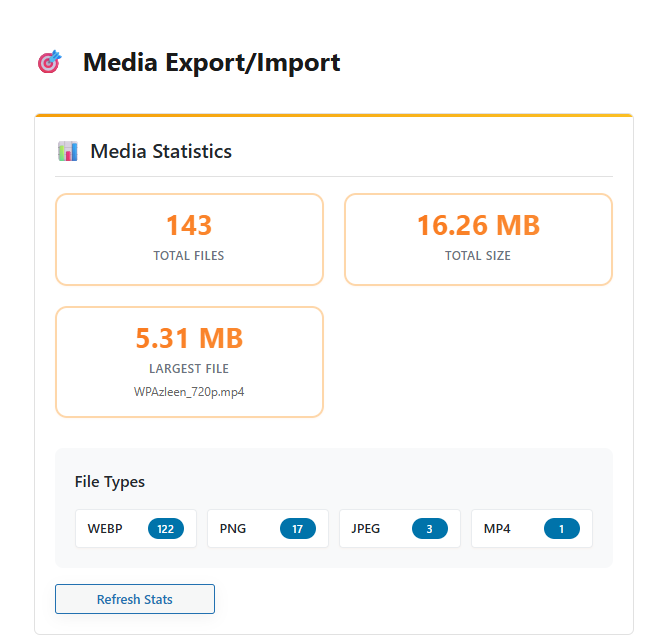The width and height of the screenshot is (666, 641).
Task: Click the Media Statistics section heading
Action: 161,152
